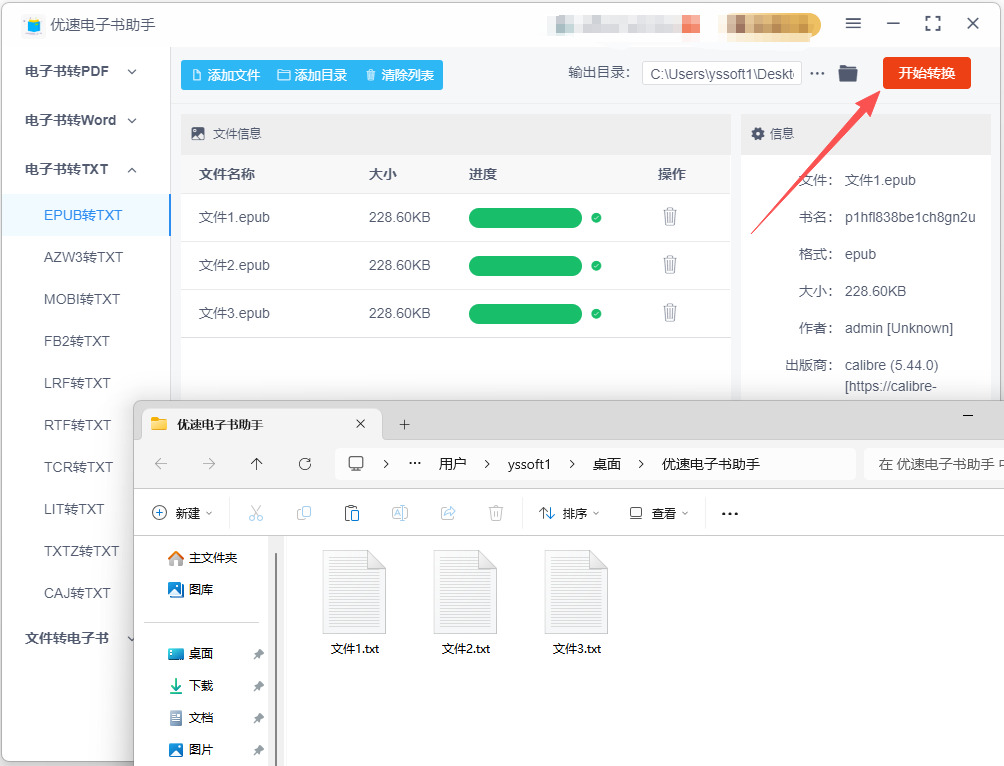The image size is (1004, 766).
Task: Unpin 下载 from quick access
Action: tap(258, 686)
